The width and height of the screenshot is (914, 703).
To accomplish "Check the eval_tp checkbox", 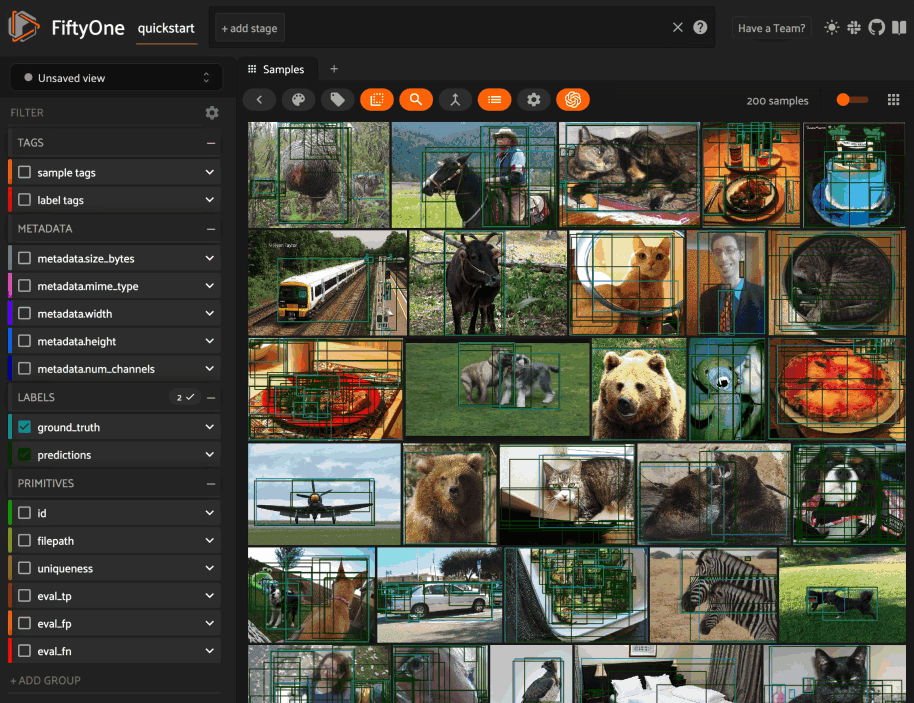I will pyautogui.click(x=24, y=596).
